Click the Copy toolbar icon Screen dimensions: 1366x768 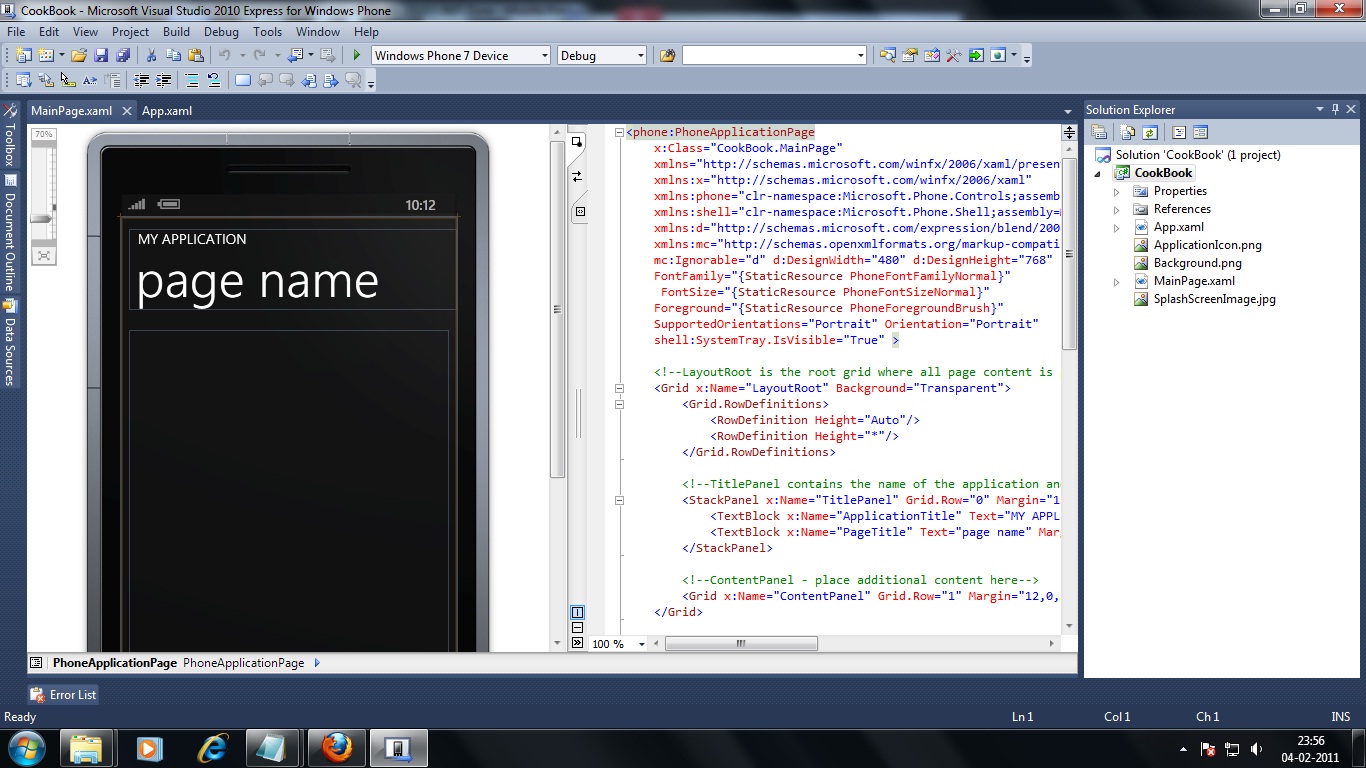172,55
